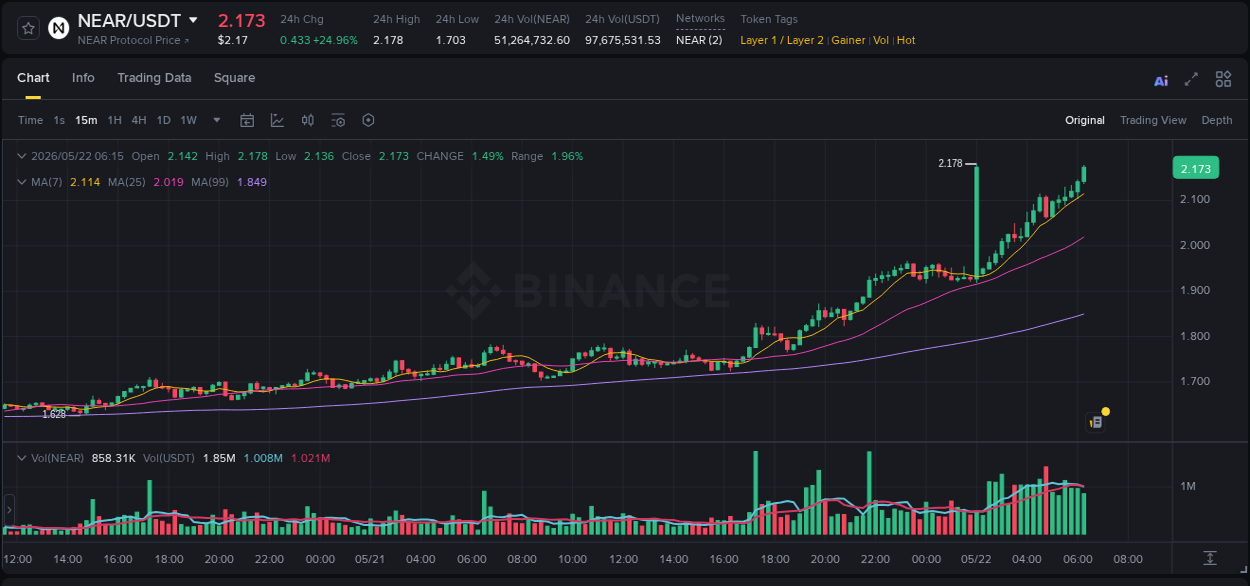Click the Hot token tag

coord(906,40)
